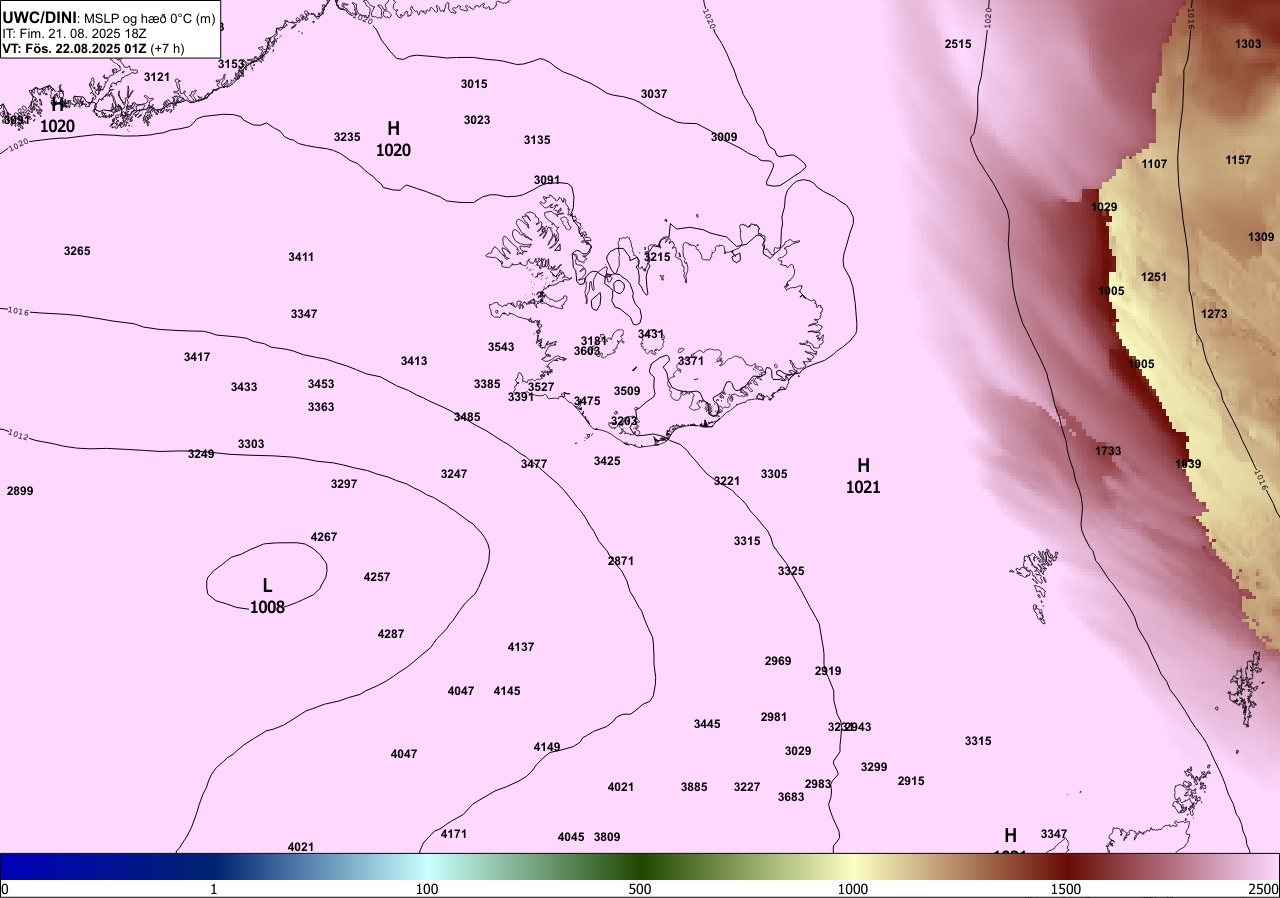1280x898 pixels.
Task: Click the height value 4257
Action: point(377,577)
